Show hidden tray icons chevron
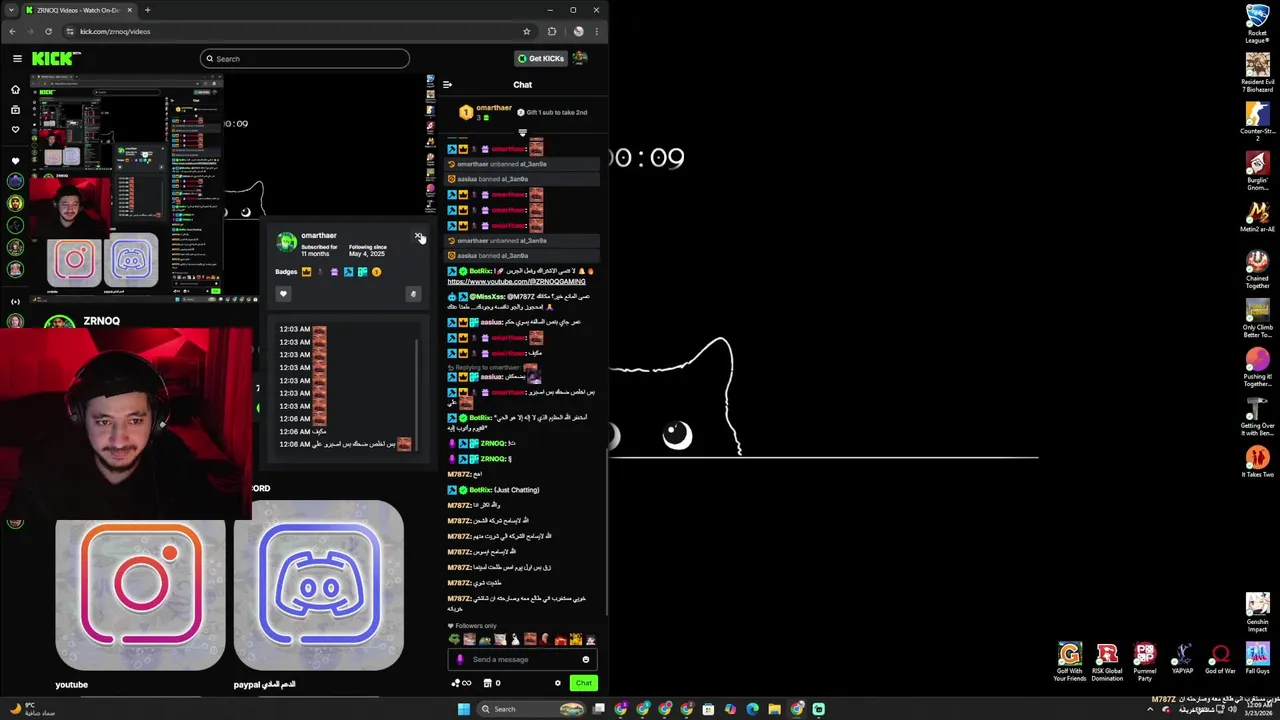 point(1150,709)
